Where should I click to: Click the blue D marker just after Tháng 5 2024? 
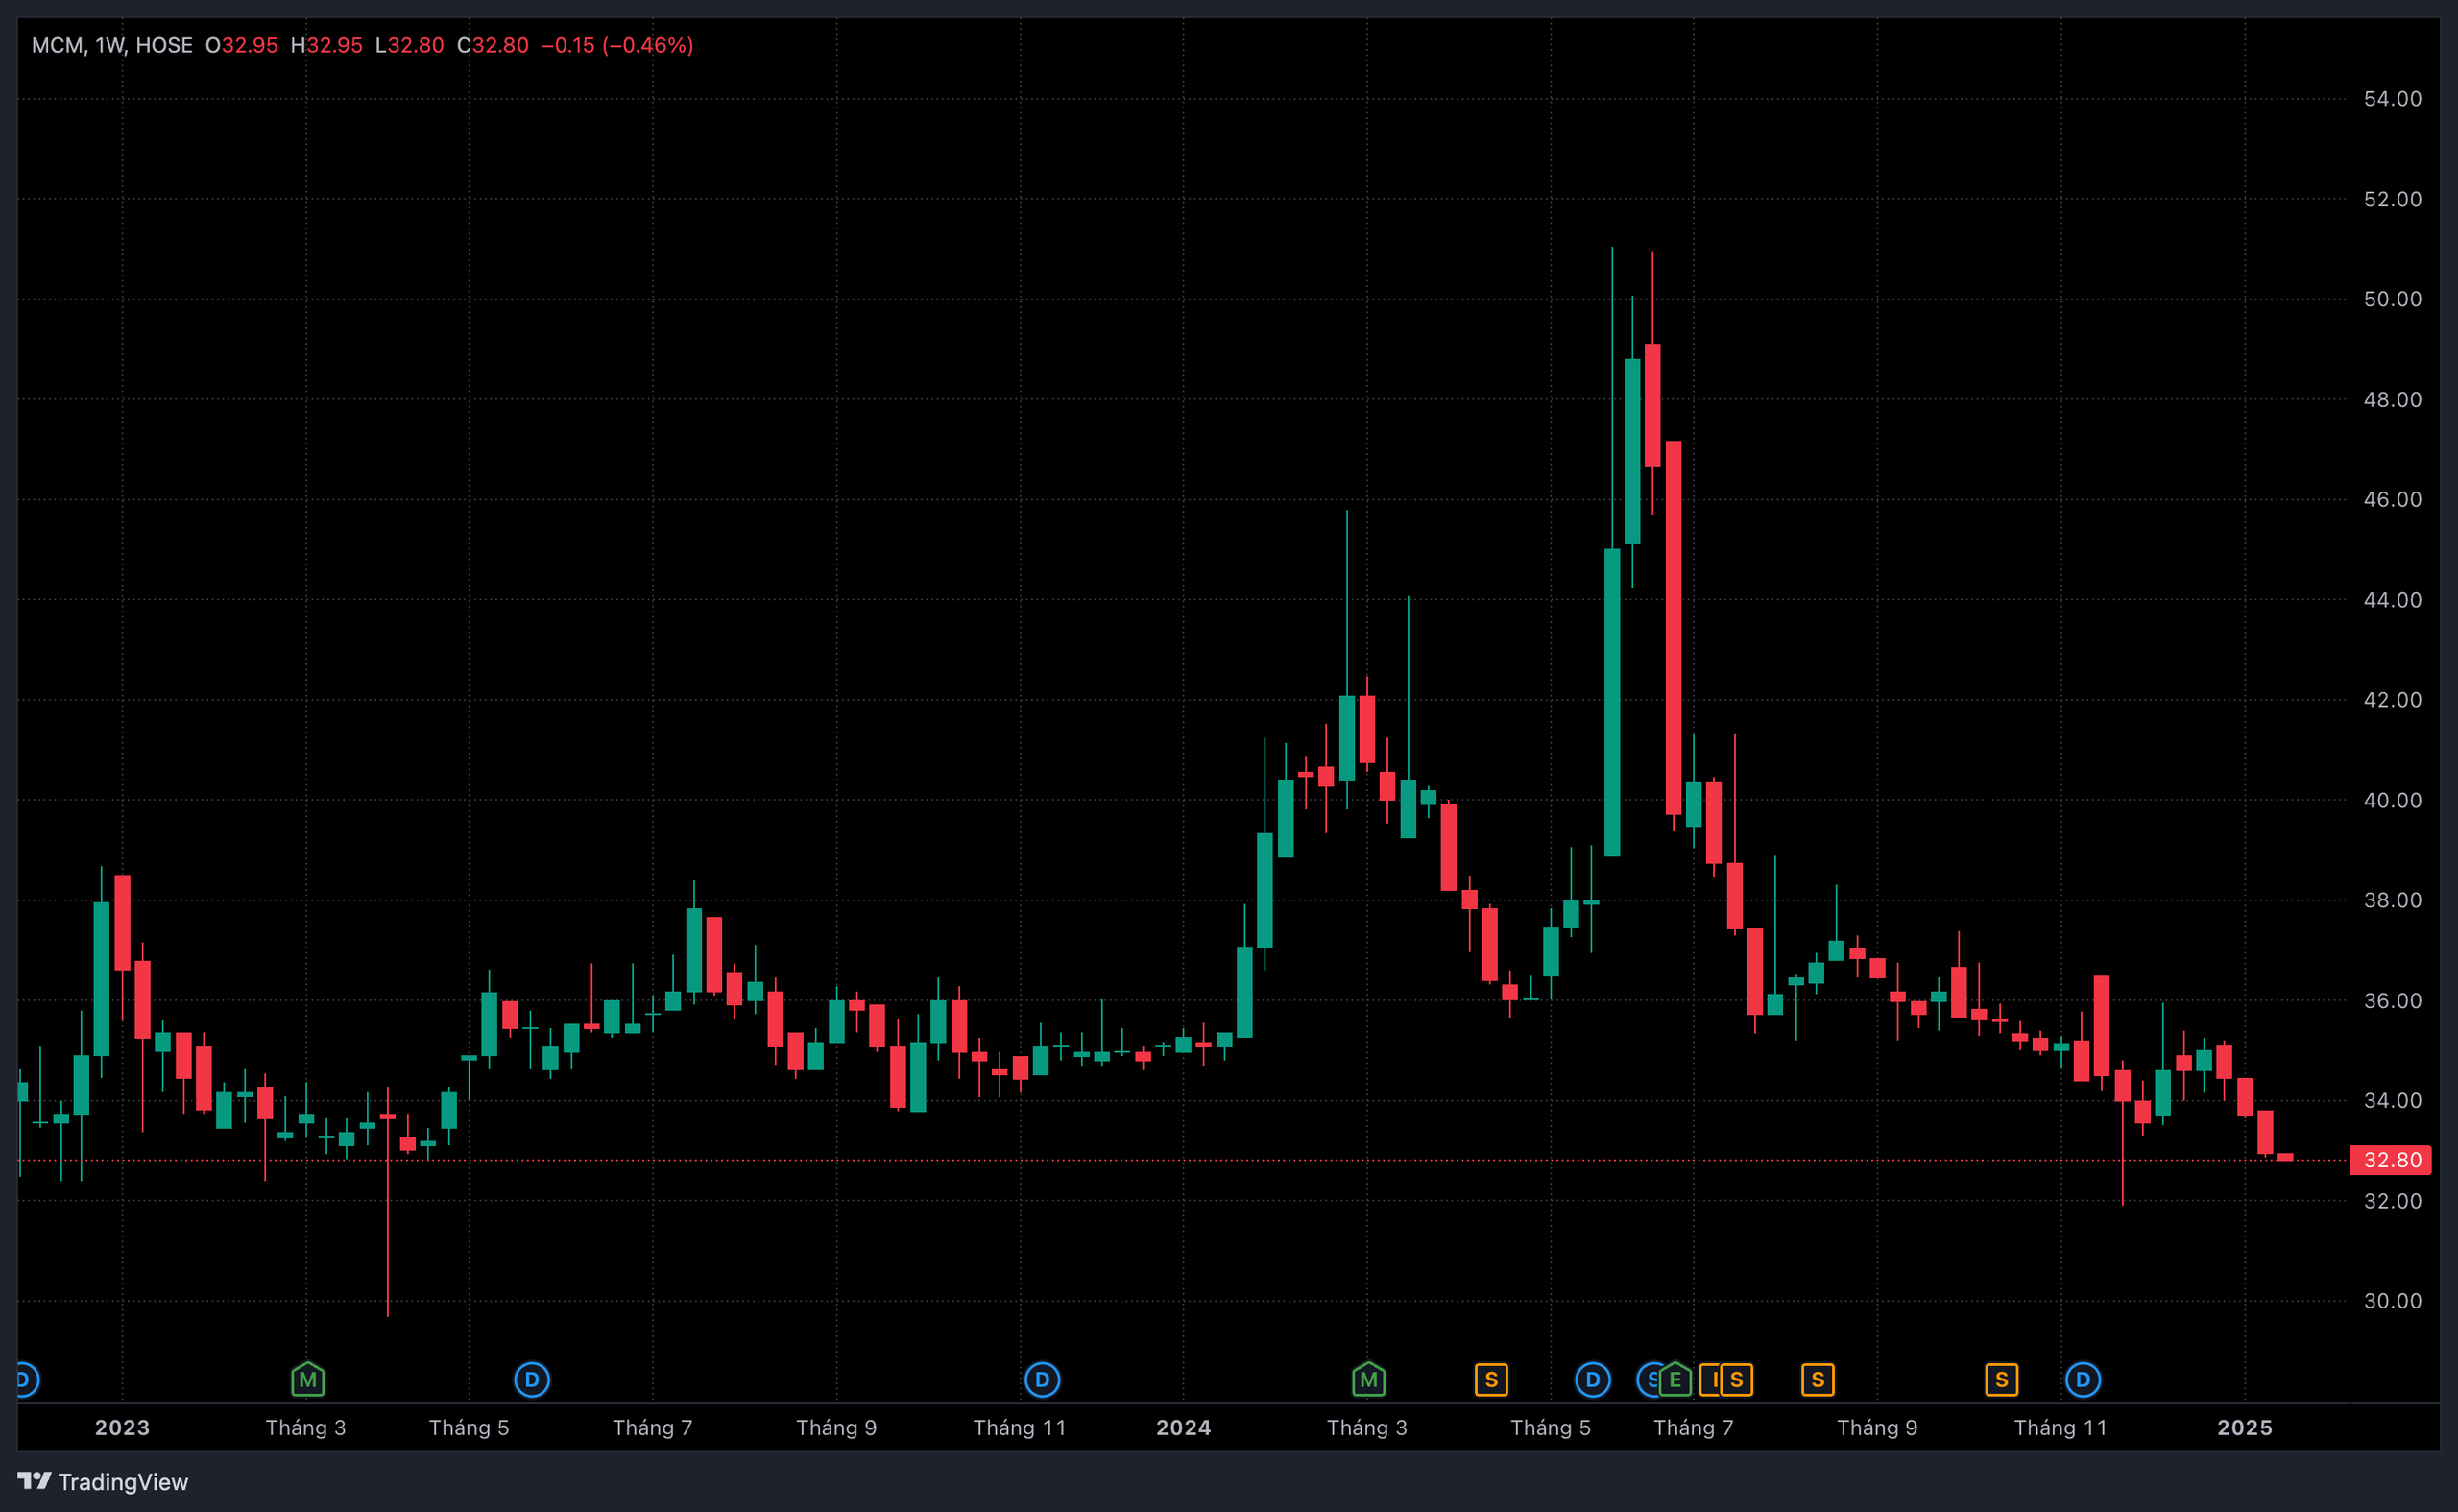coord(1592,1380)
